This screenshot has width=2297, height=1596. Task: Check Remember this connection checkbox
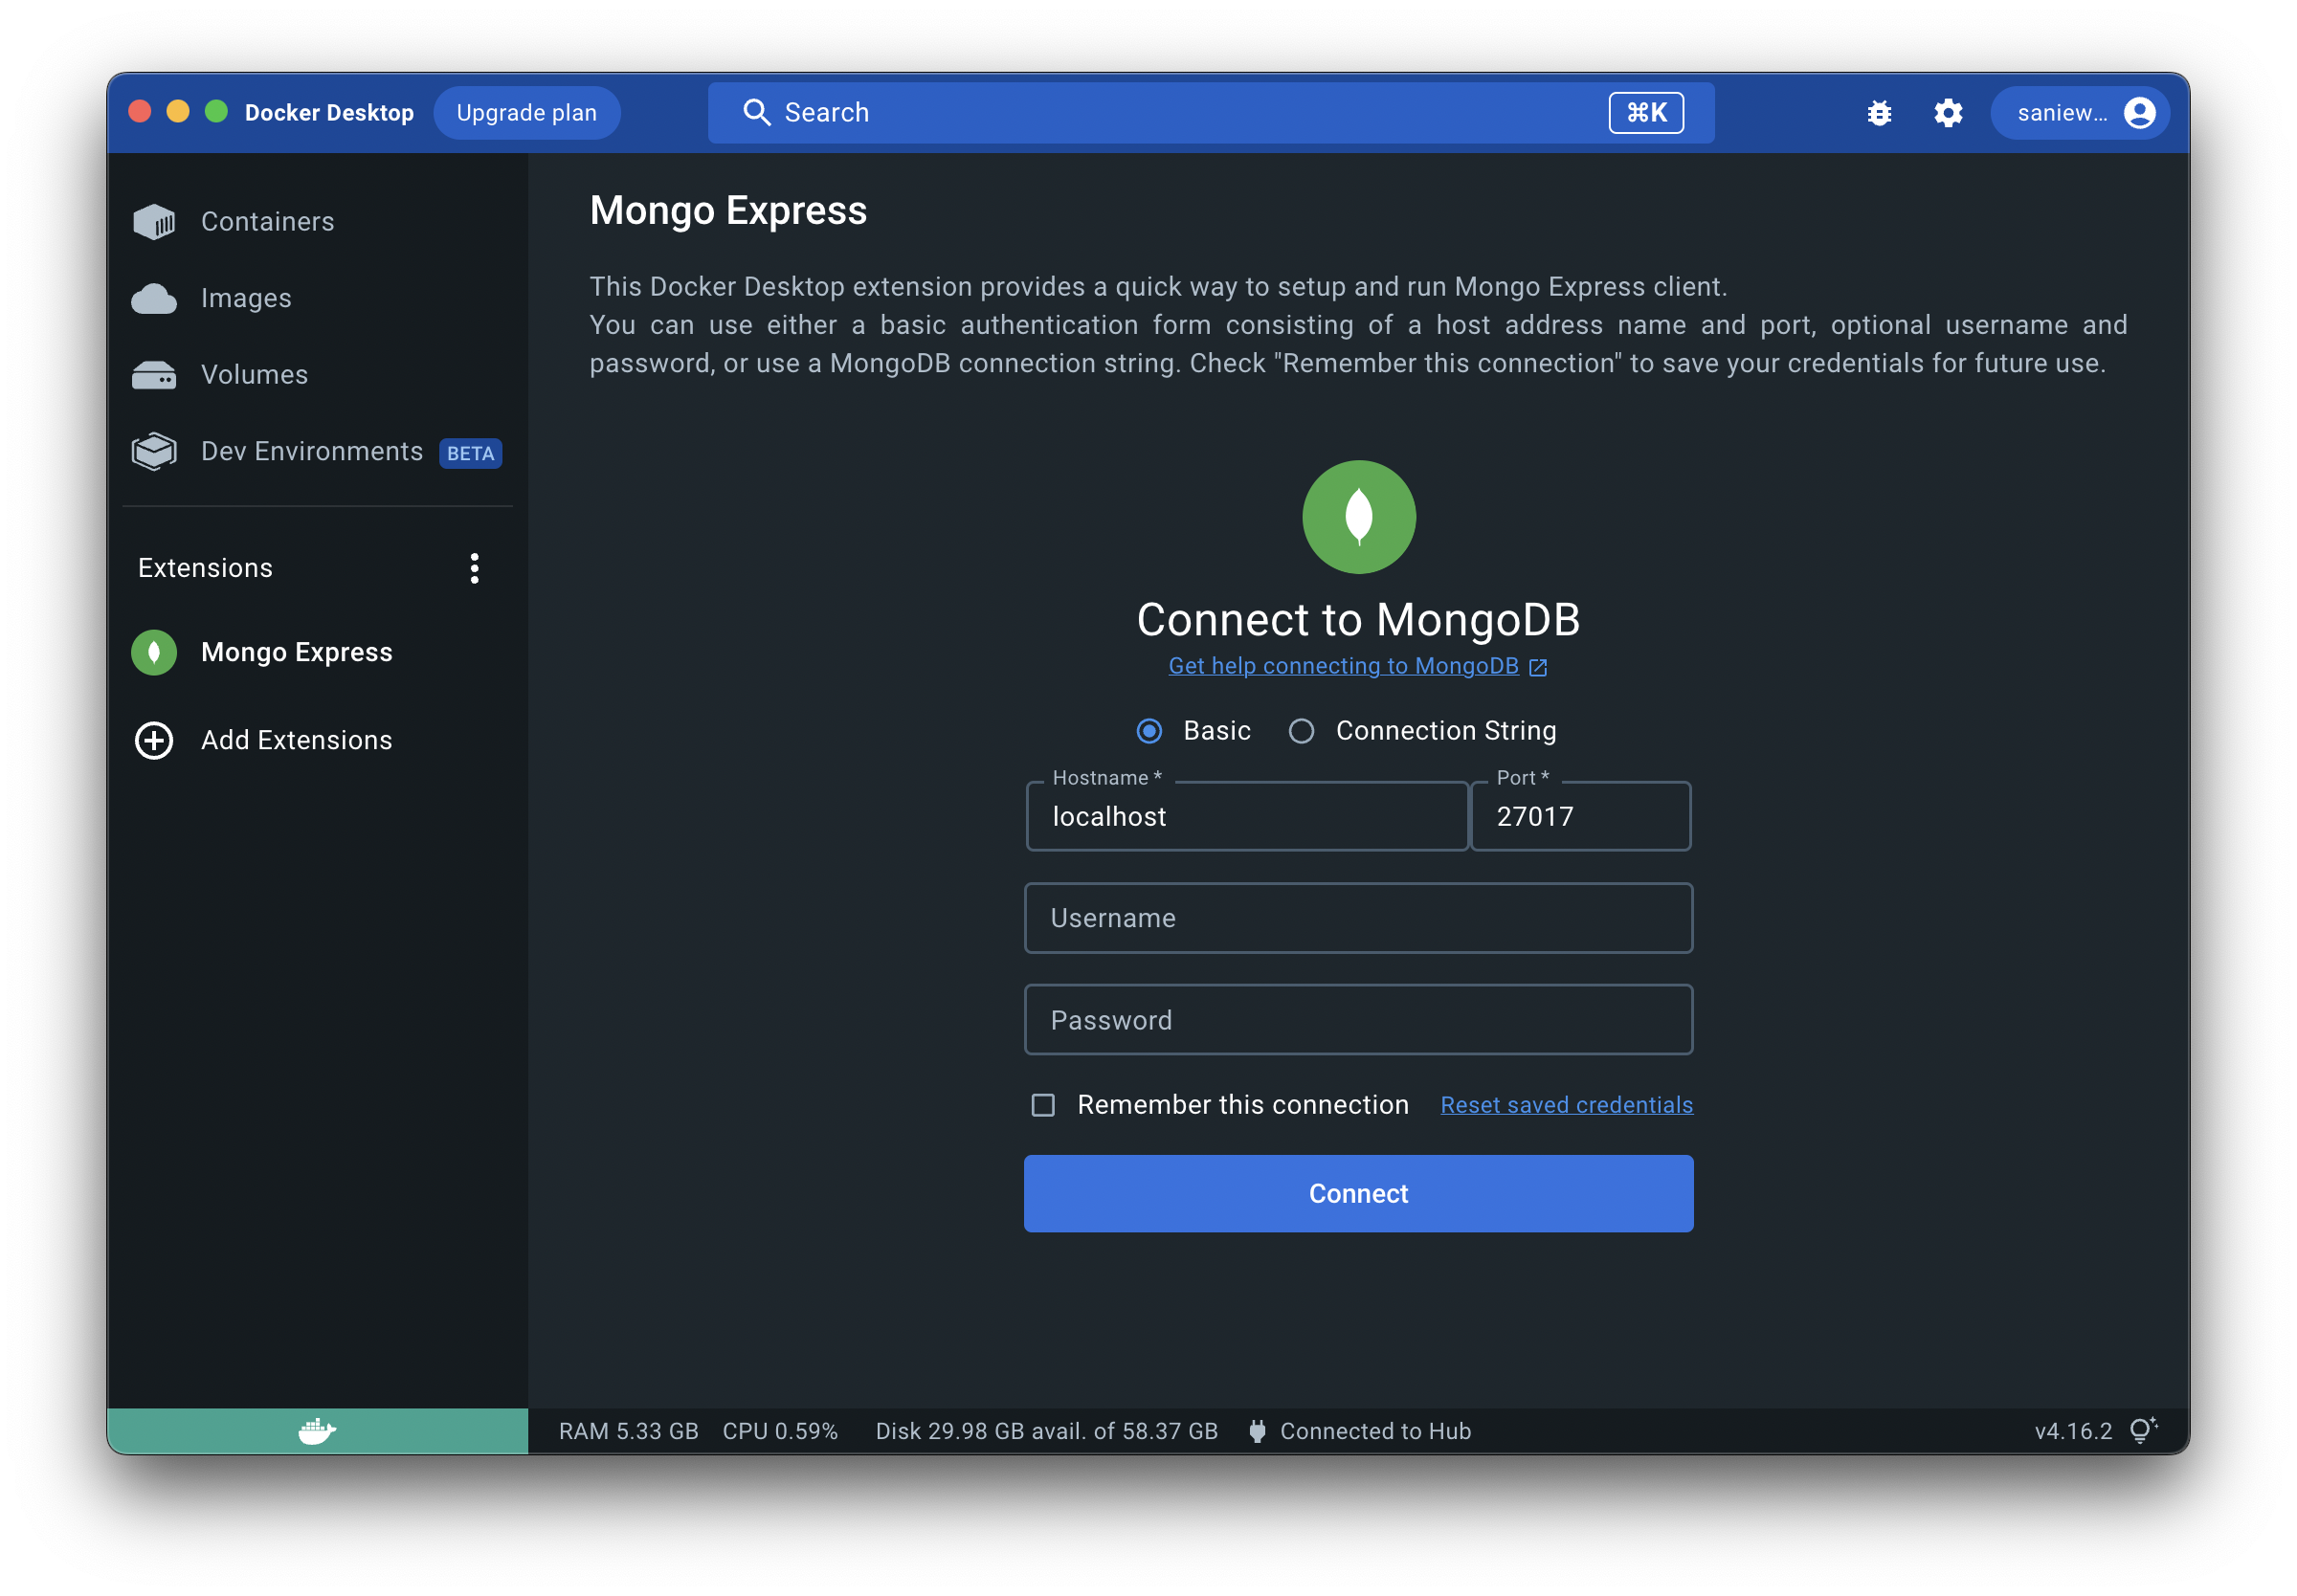1043,1105
